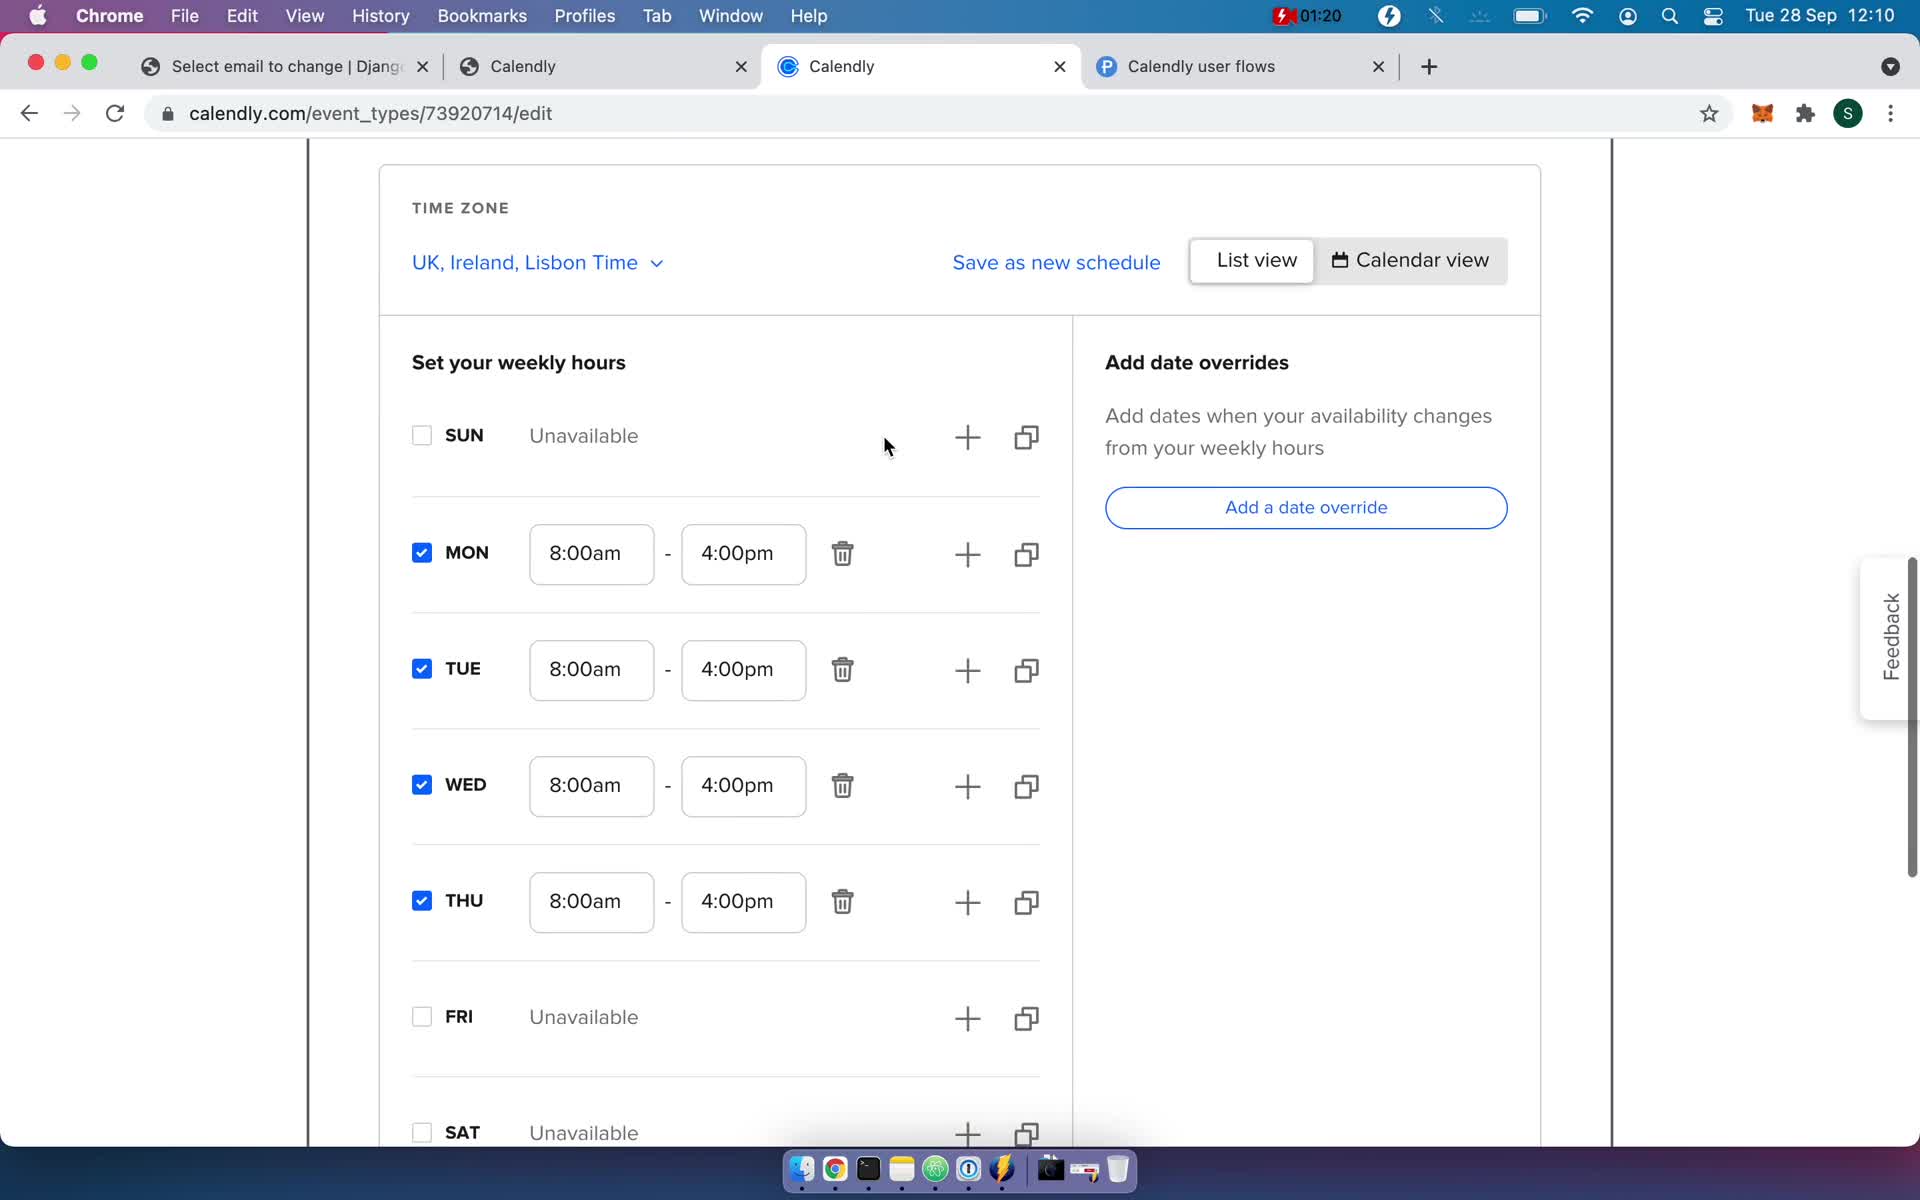
Task: Click the add hours icon for Sunday
Action: click(x=968, y=437)
